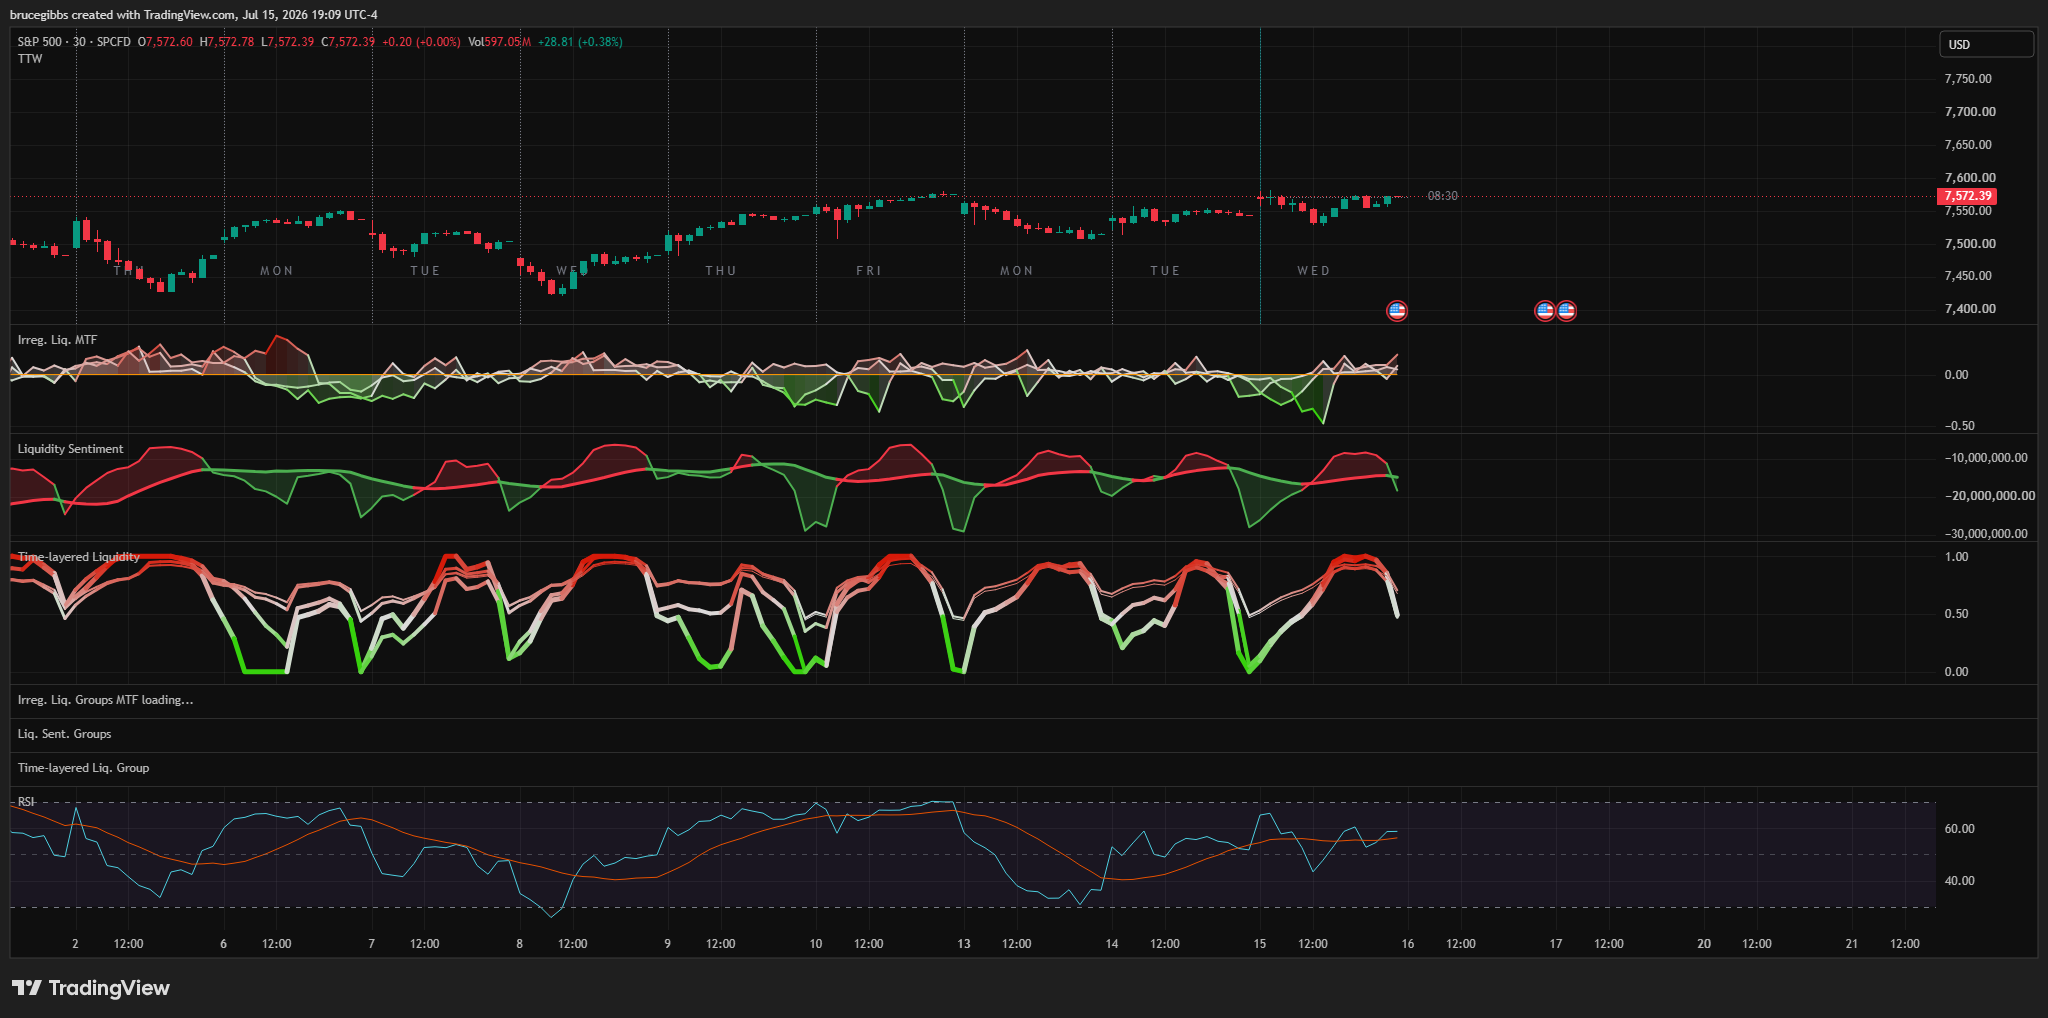This screenshot has width=2048, height=1018.
Task: Click the -10,000,000.00 Liquidity Sentiment scale value
Action: (1986, 458)
